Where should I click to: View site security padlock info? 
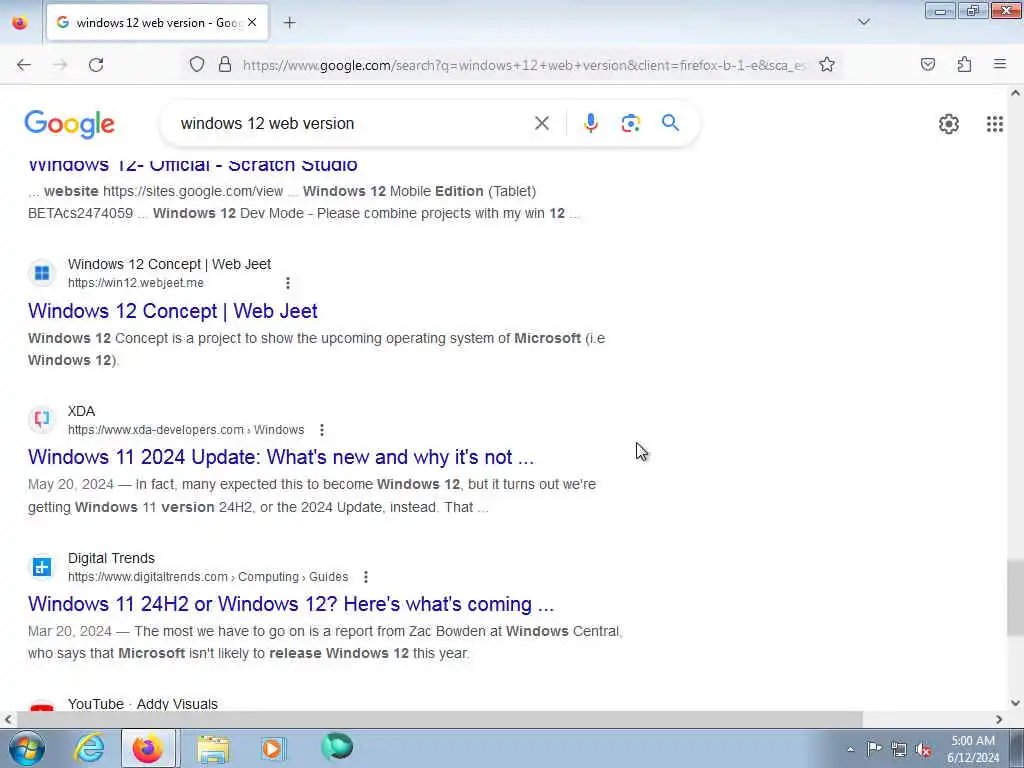coord(225,64)
